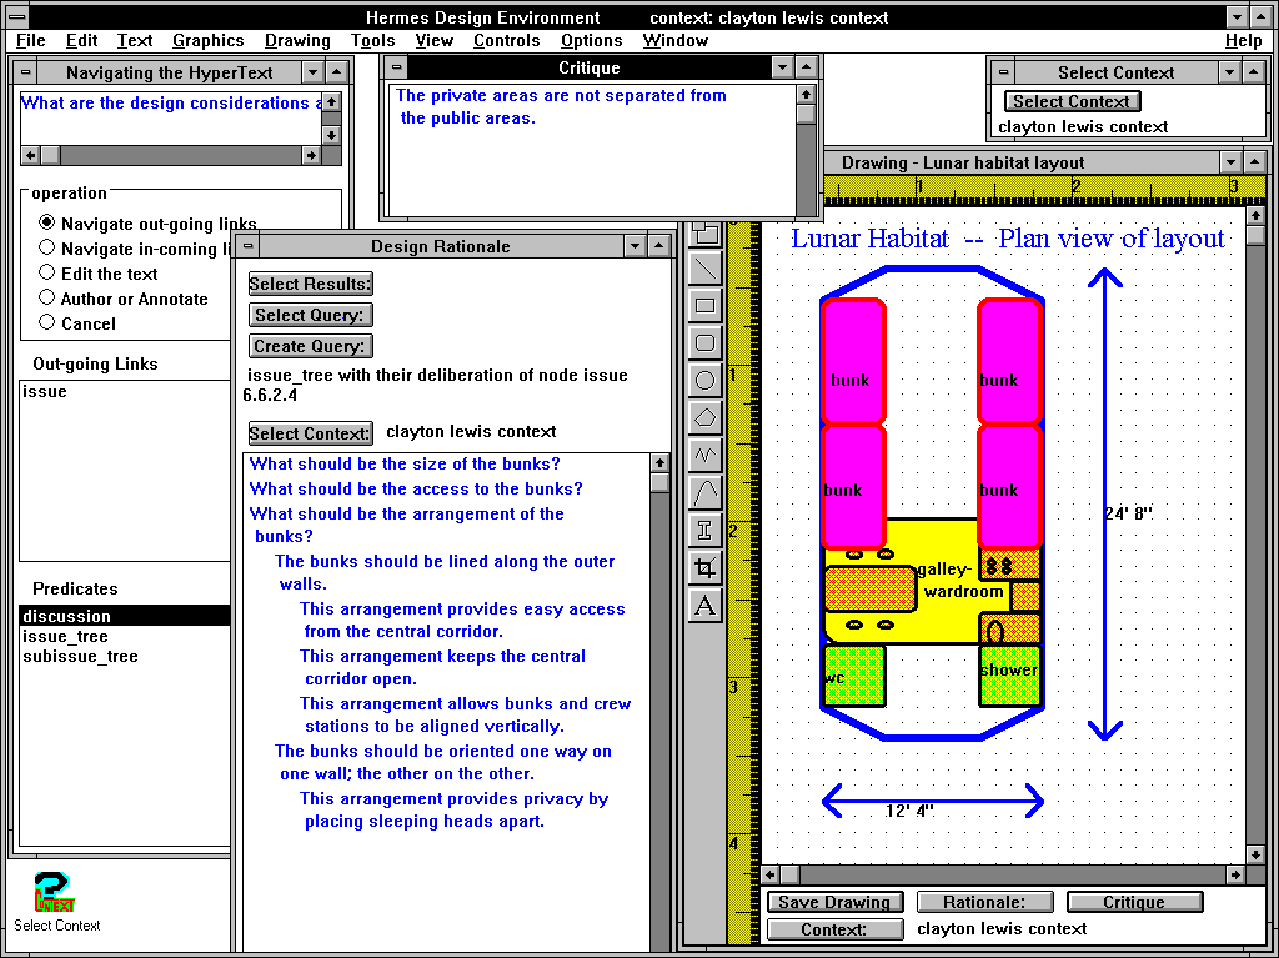Select the Line drawing tool
This screenshot has height=958, width=1279.
pos(705,268)
